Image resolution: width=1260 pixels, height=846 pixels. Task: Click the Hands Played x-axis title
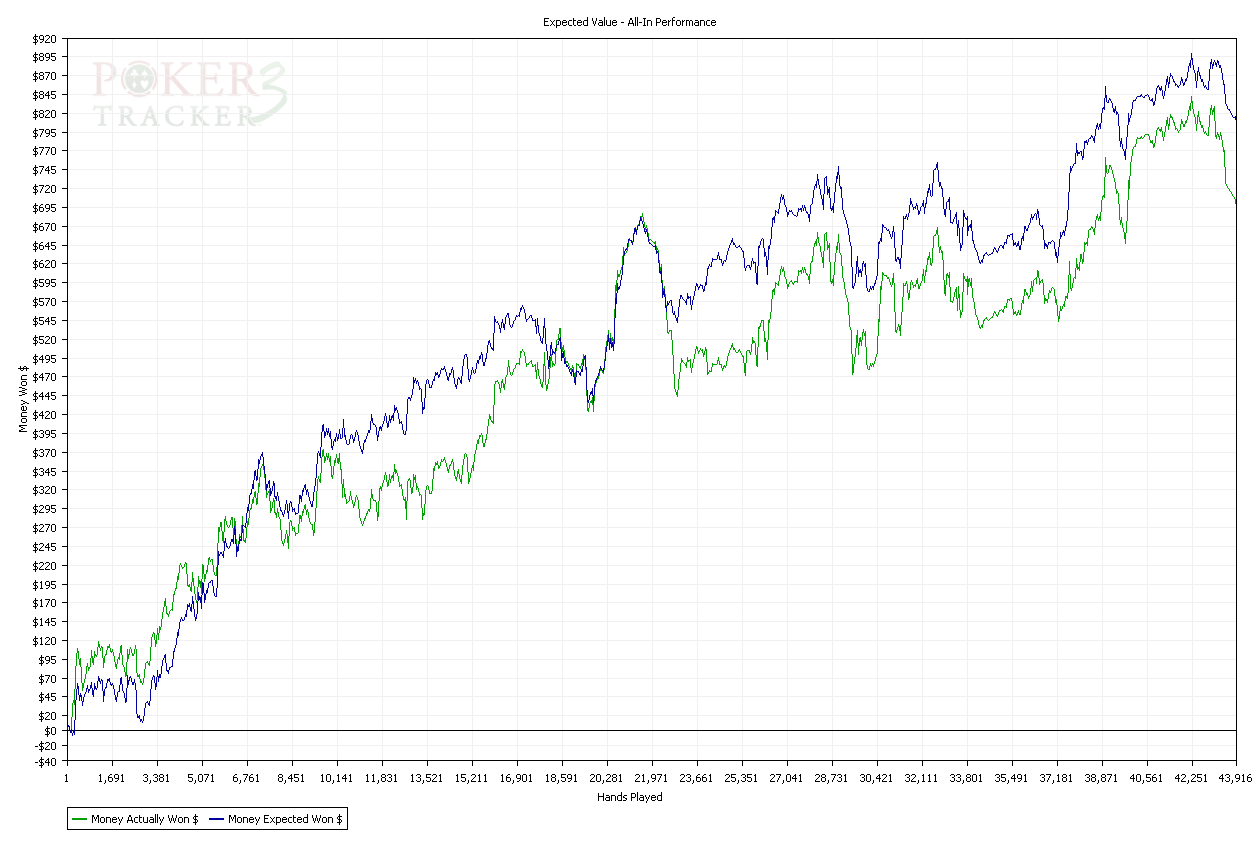click(x=629, y=797)
